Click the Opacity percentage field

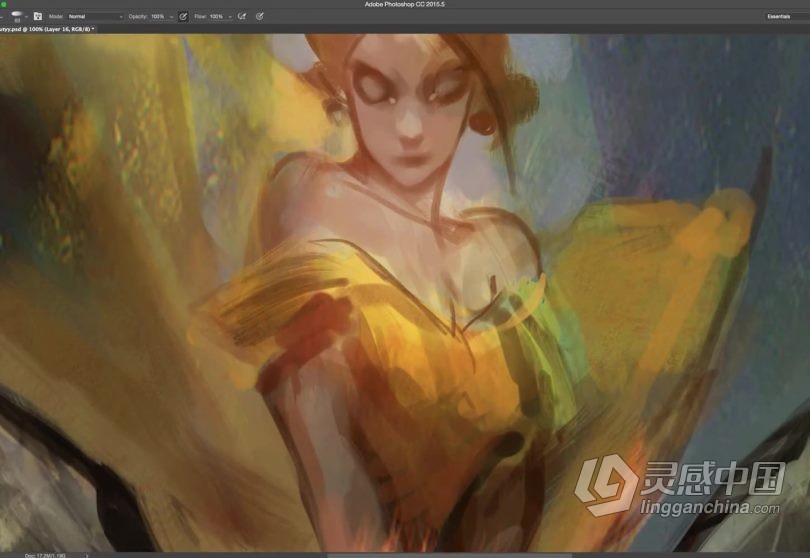click(x=157, y=17)
